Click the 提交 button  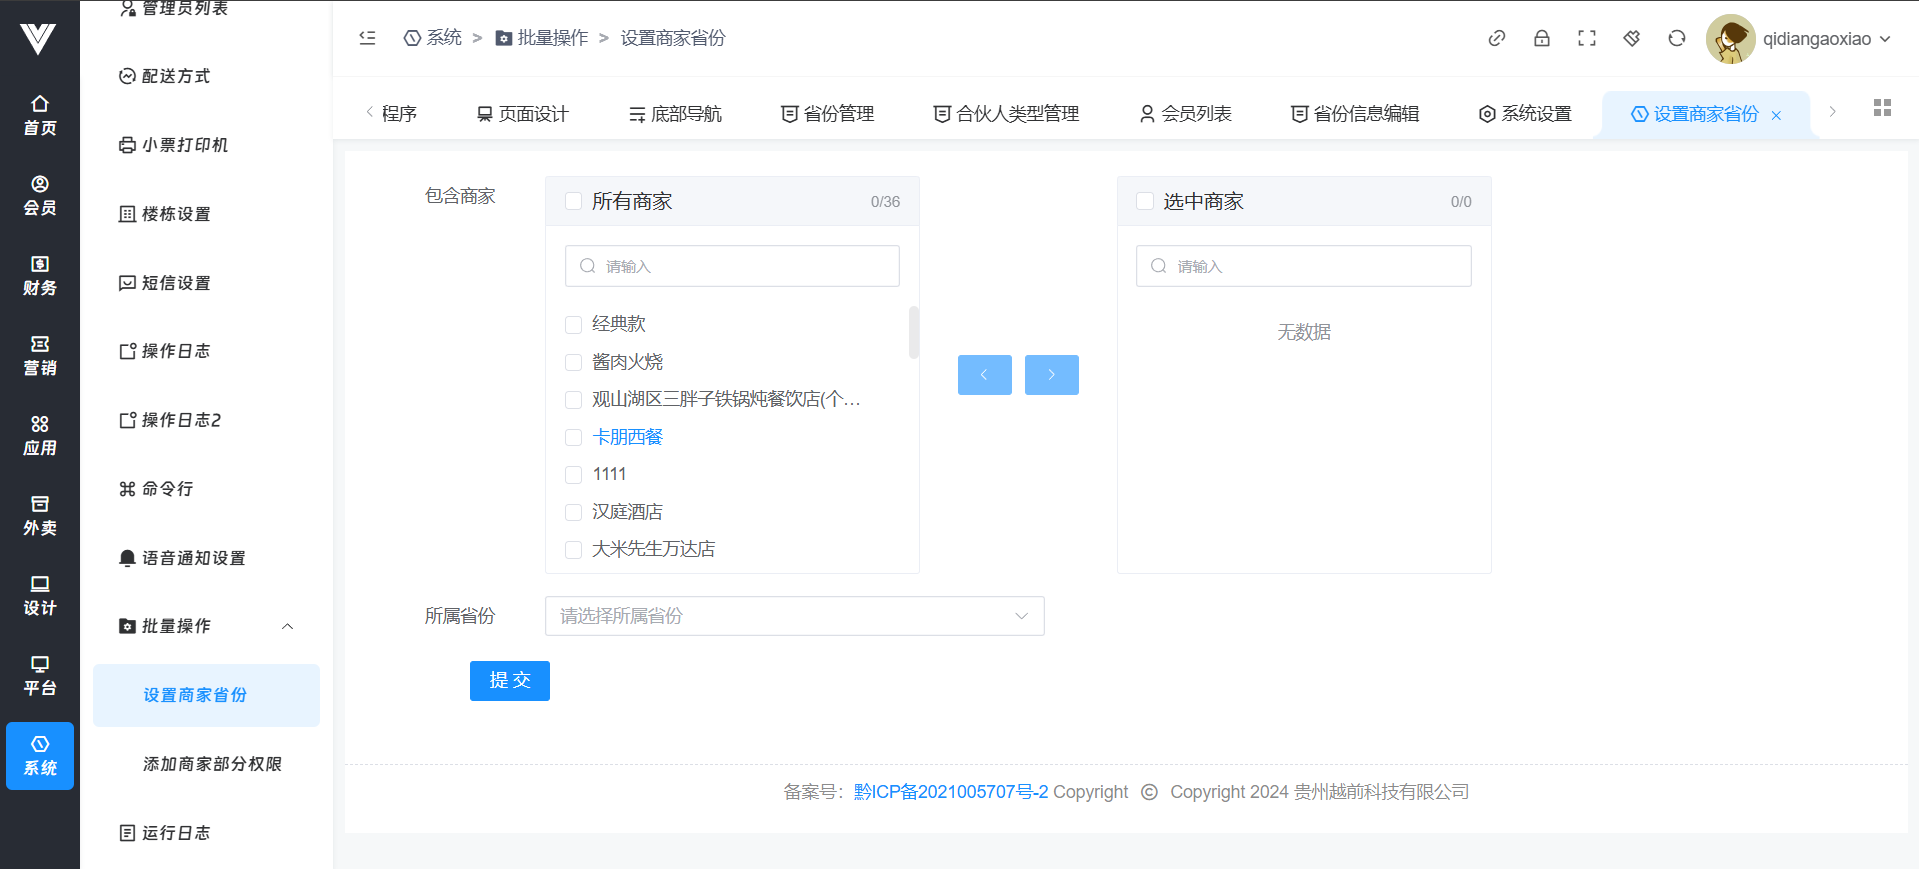509,681
